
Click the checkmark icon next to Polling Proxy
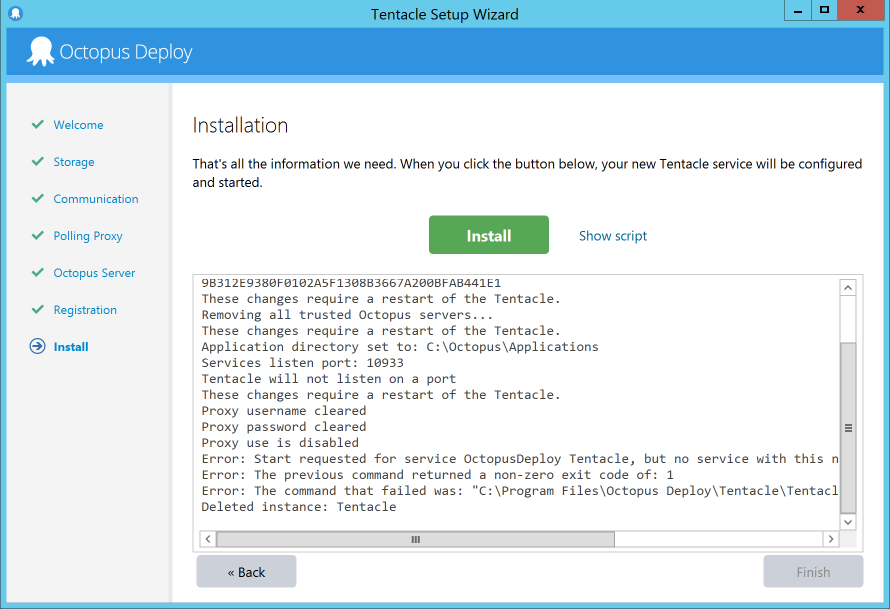(x=37, y=235)
